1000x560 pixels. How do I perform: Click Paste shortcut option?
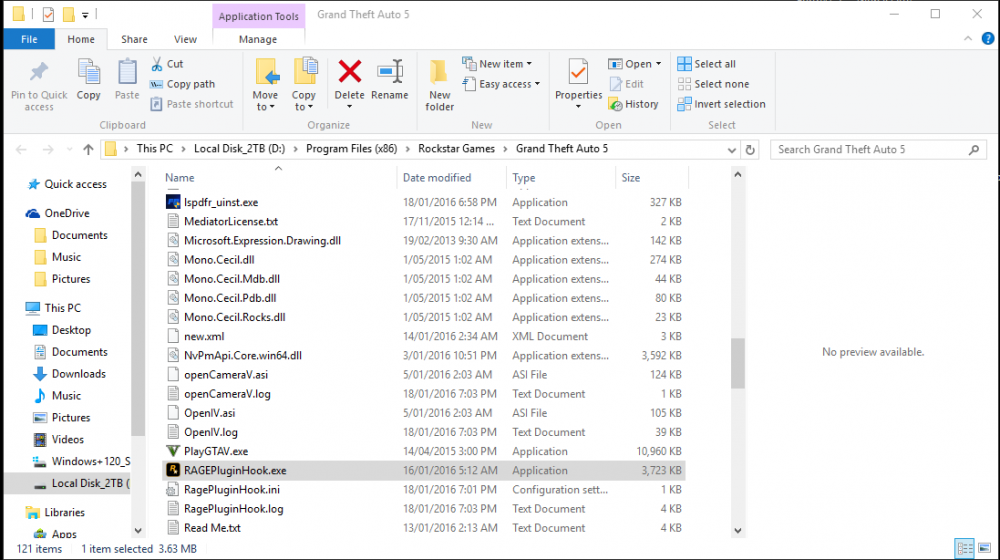[192, 104]
